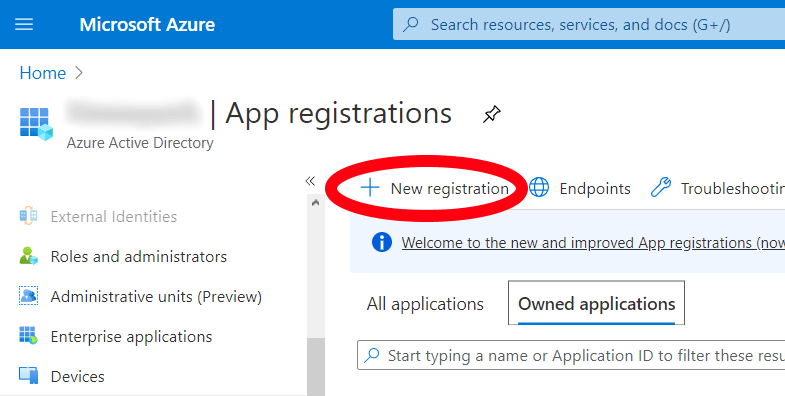Image resolution: width=785 pixels, height=396 pixels.
Task: Open Troubleshooting
Action: click(x=717, y=188)
